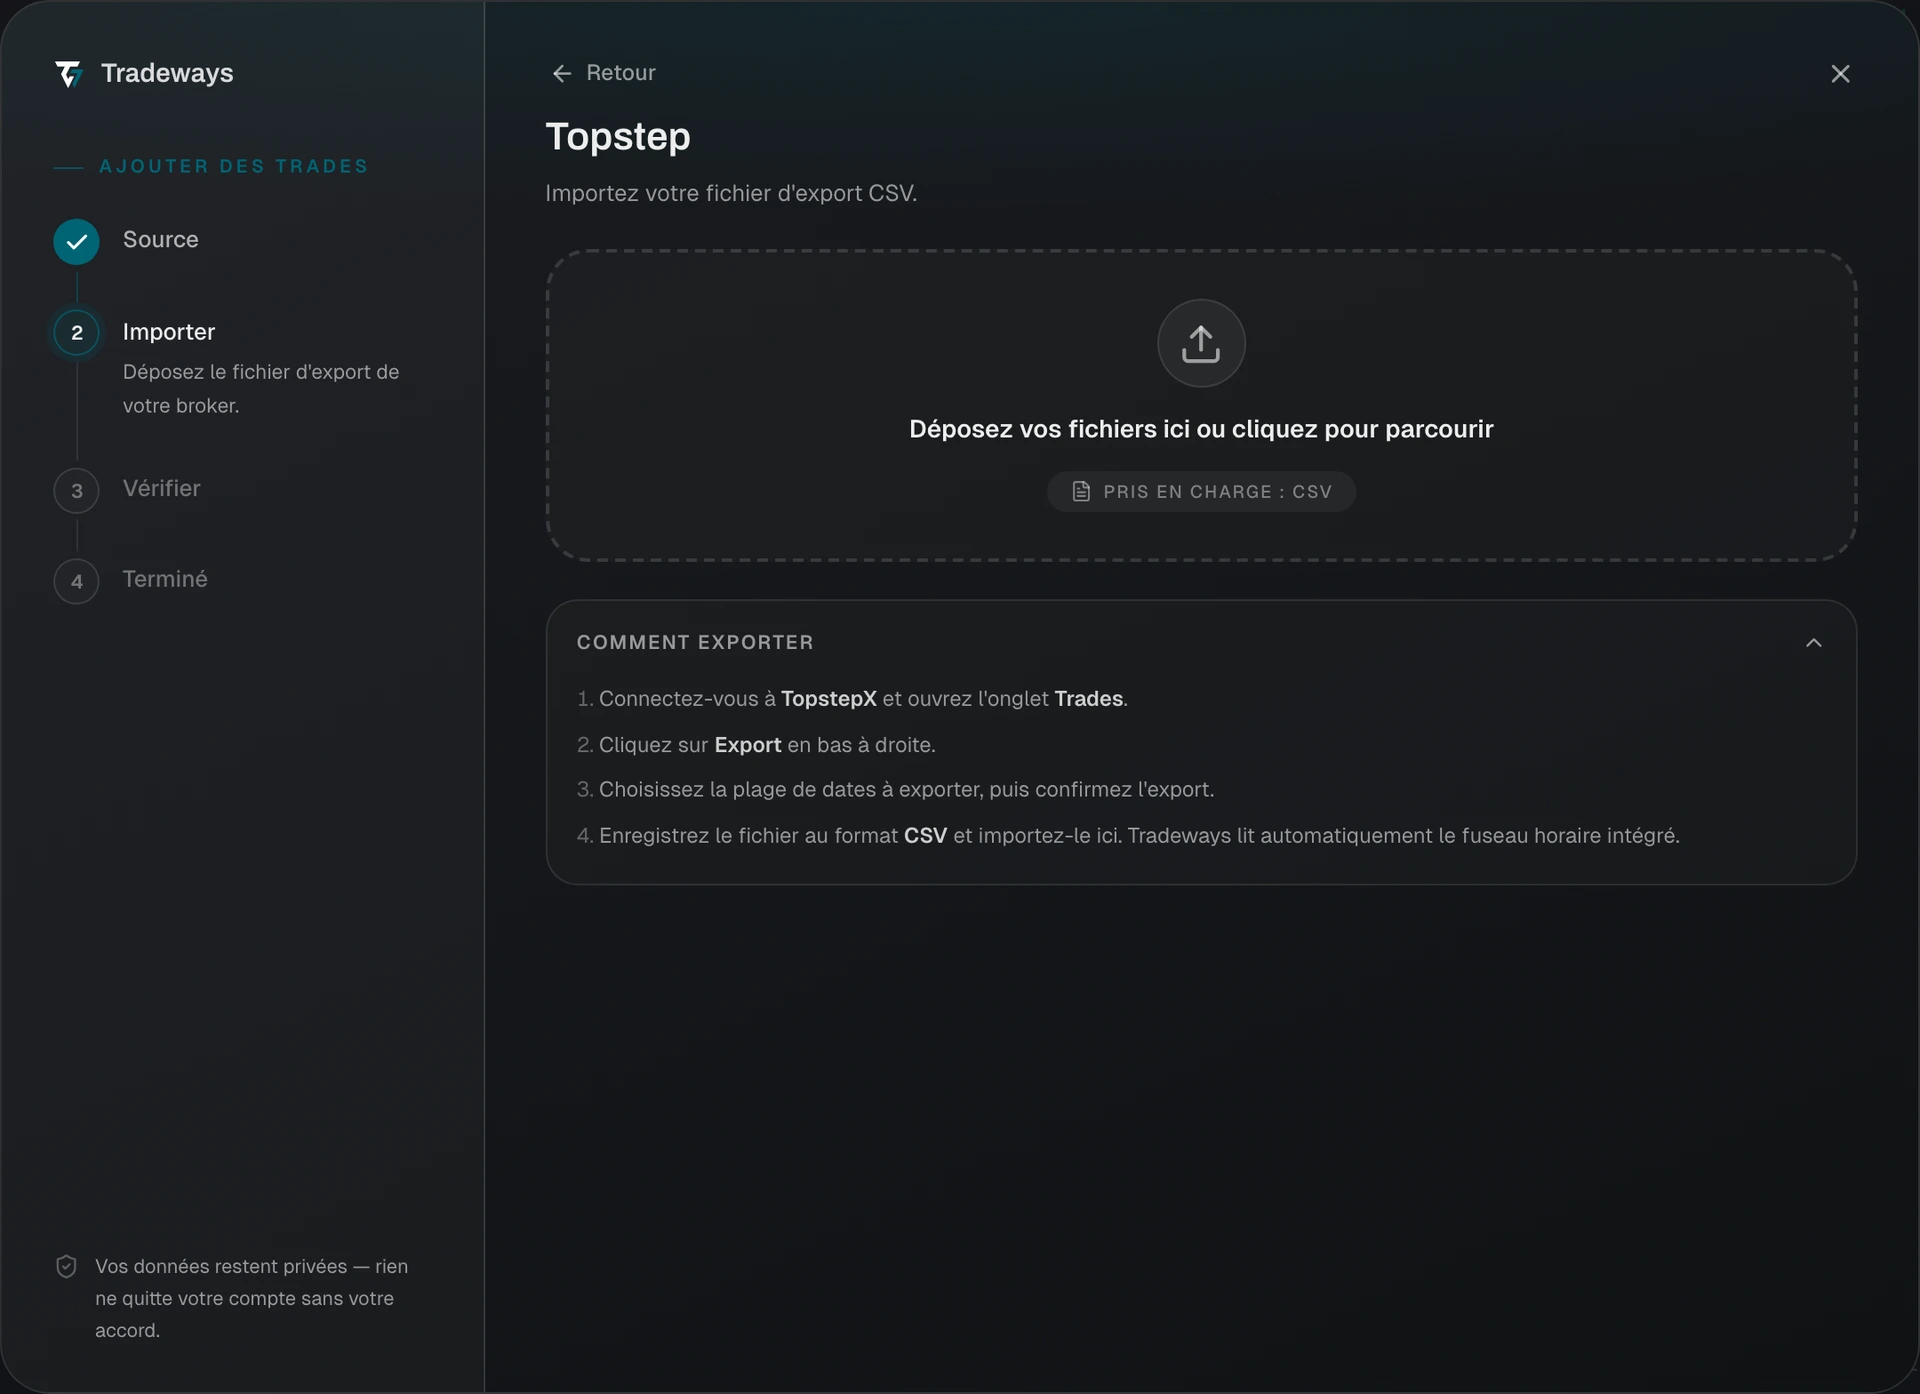This screenshot has width=1920, height=1394.
Task: Click the Topstep heading
Action: click(x=618, y=137)
